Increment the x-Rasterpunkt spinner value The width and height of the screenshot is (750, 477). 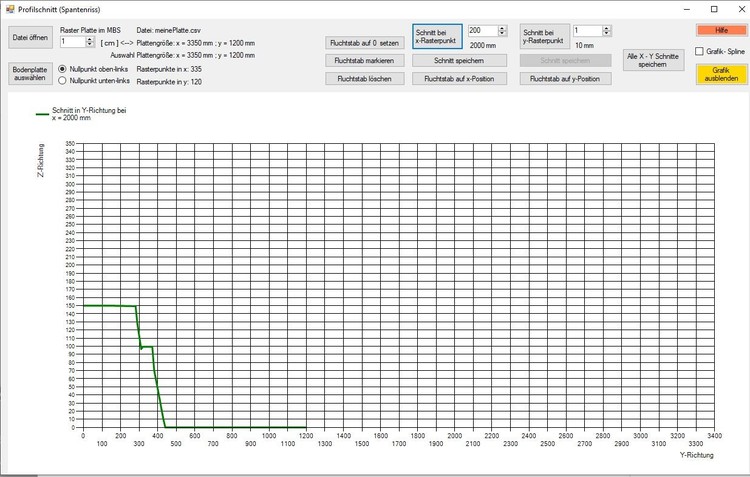click(502, 28)
